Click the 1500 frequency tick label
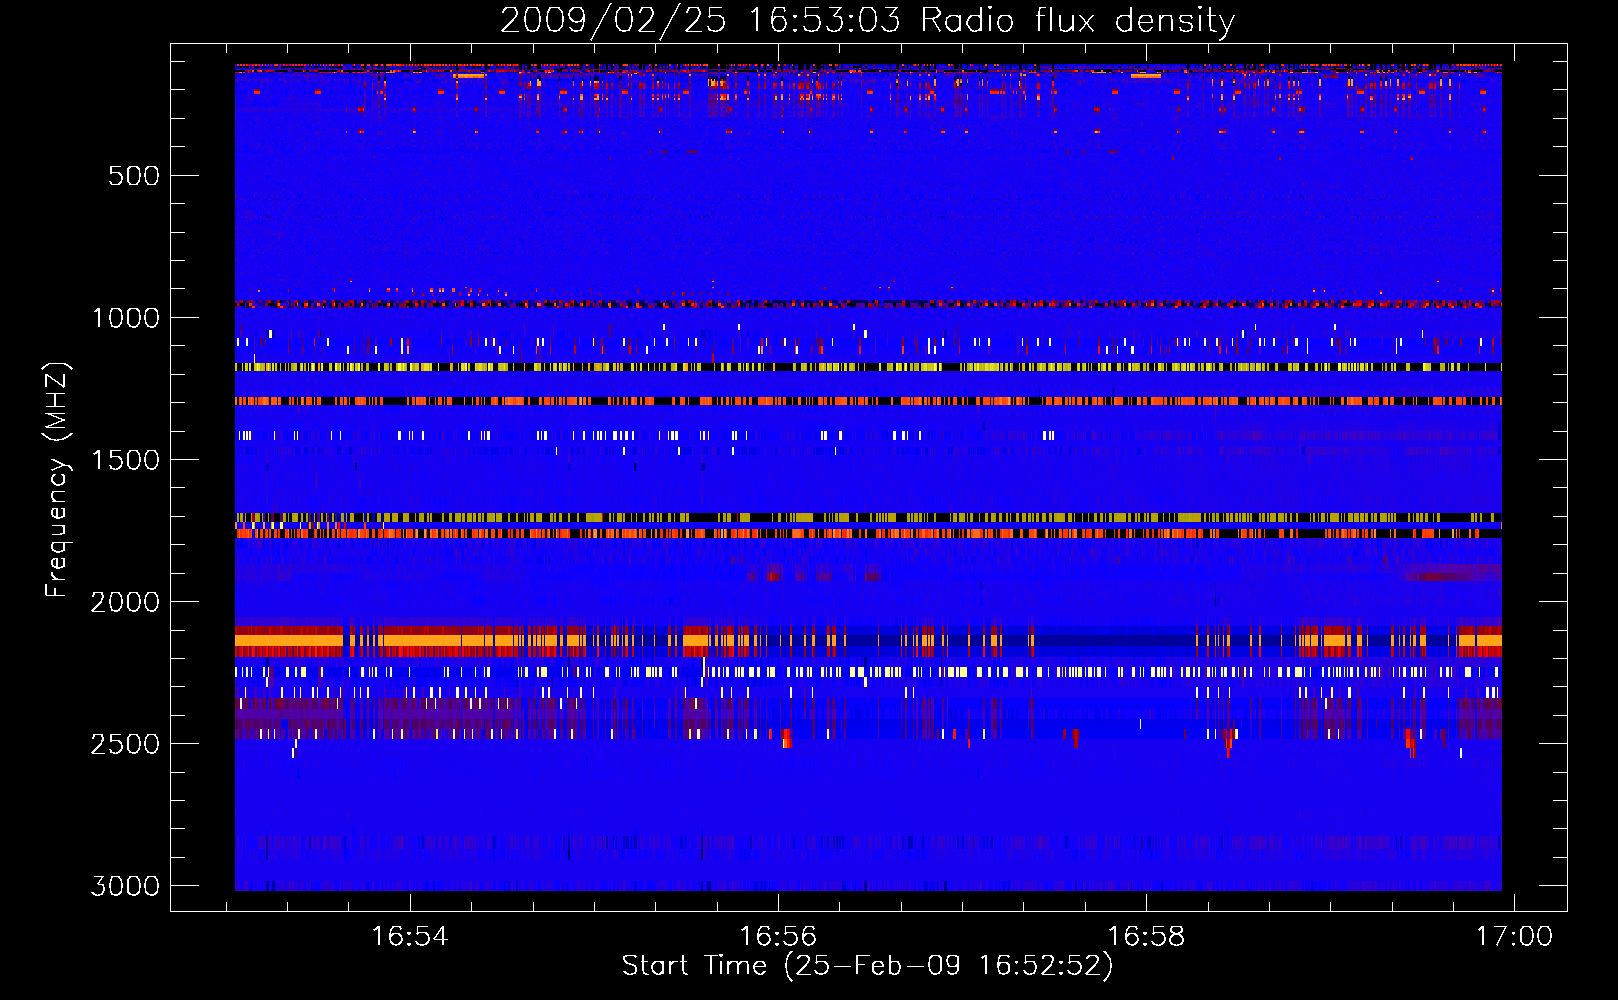Viewport: 1618px width, 1000px height. (x=126, y=460)
